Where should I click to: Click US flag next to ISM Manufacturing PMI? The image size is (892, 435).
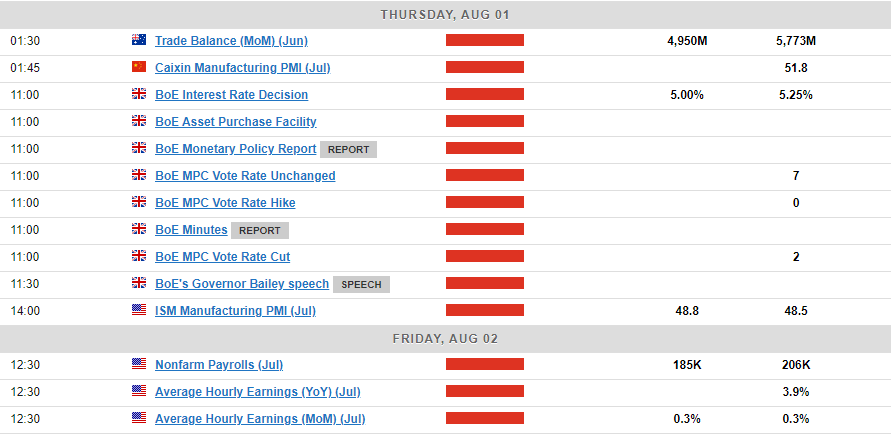click(x=139, y=311)
